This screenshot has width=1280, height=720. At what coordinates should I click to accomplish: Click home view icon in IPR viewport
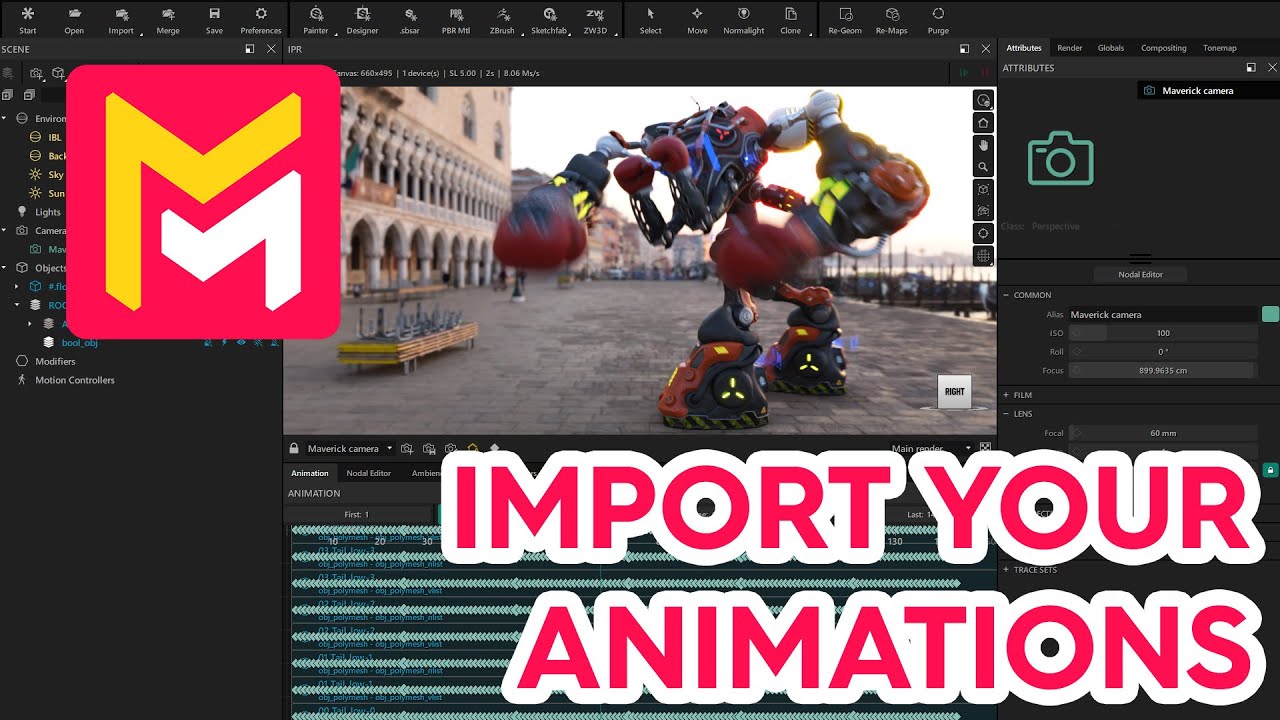click(x=984, y=123)
